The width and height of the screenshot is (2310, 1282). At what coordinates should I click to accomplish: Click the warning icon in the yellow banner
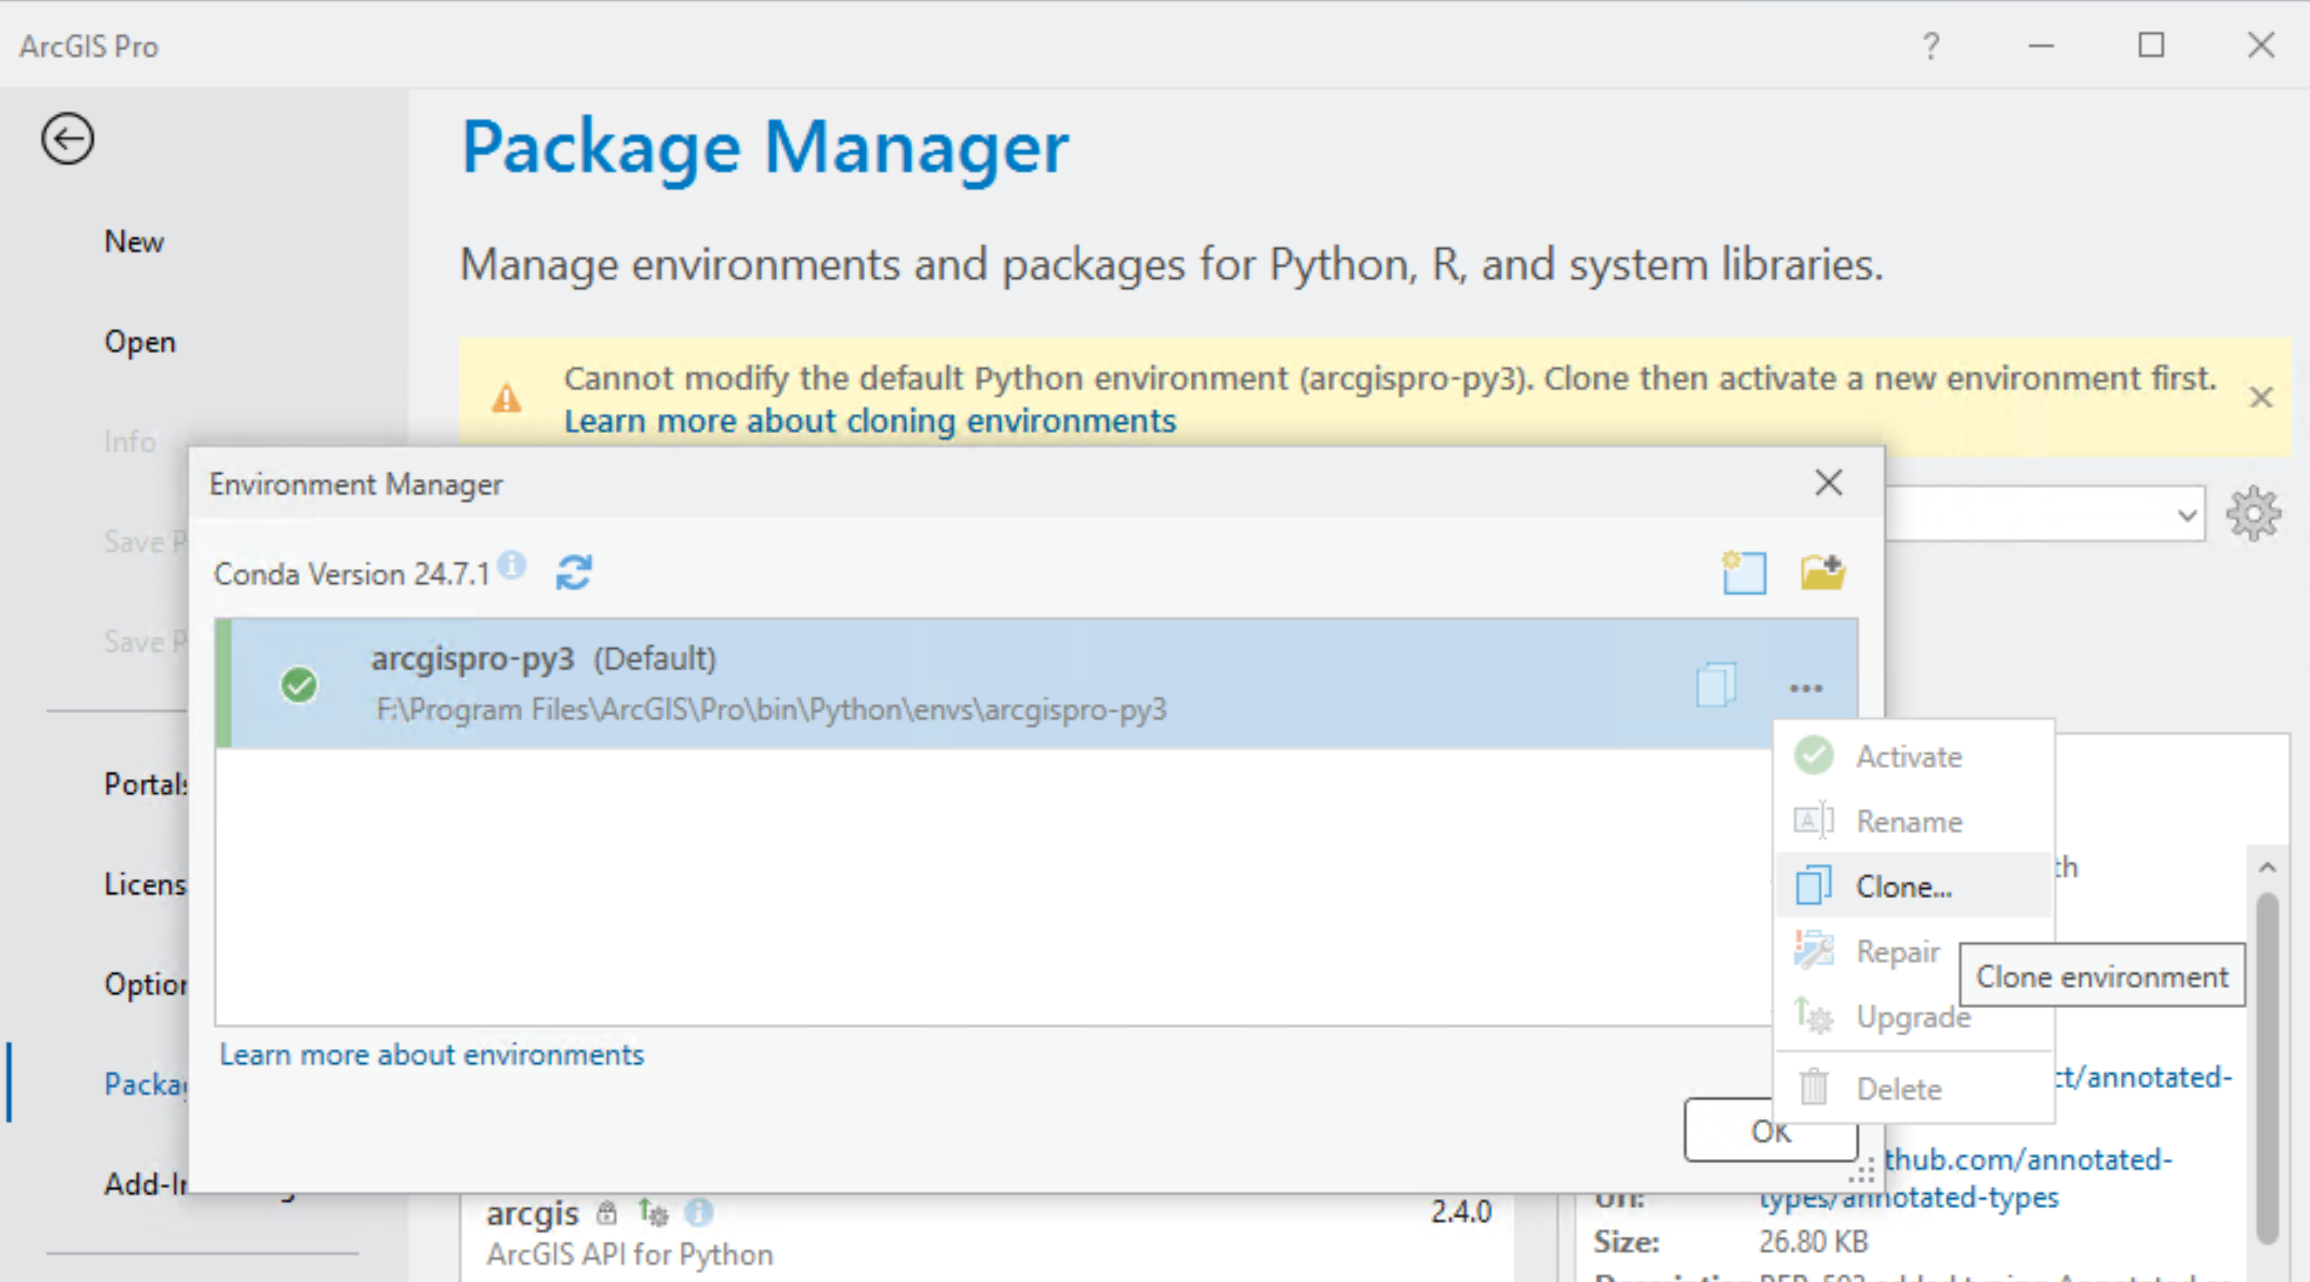tap(508, 397)
